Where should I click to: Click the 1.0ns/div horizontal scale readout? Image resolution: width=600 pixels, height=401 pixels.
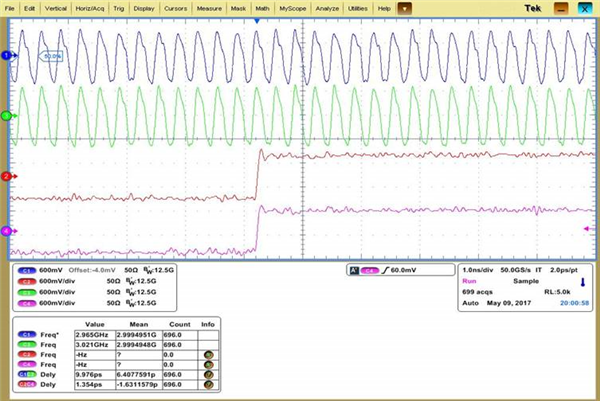point(478,270)
